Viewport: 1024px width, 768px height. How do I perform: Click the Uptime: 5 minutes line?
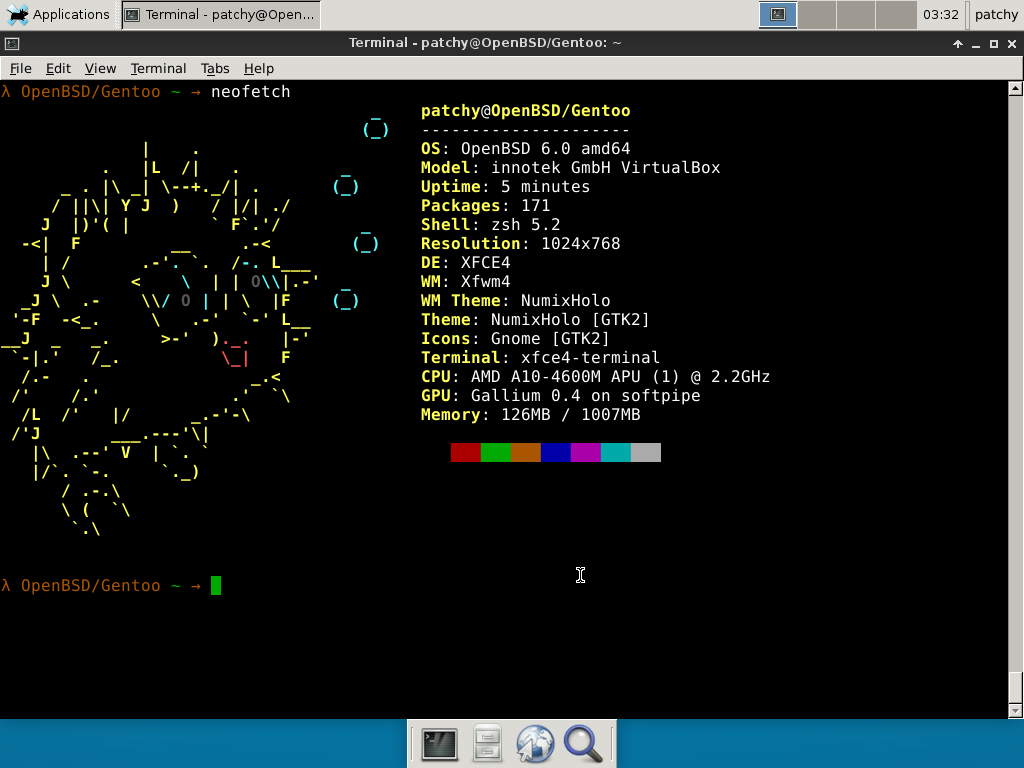505,187
